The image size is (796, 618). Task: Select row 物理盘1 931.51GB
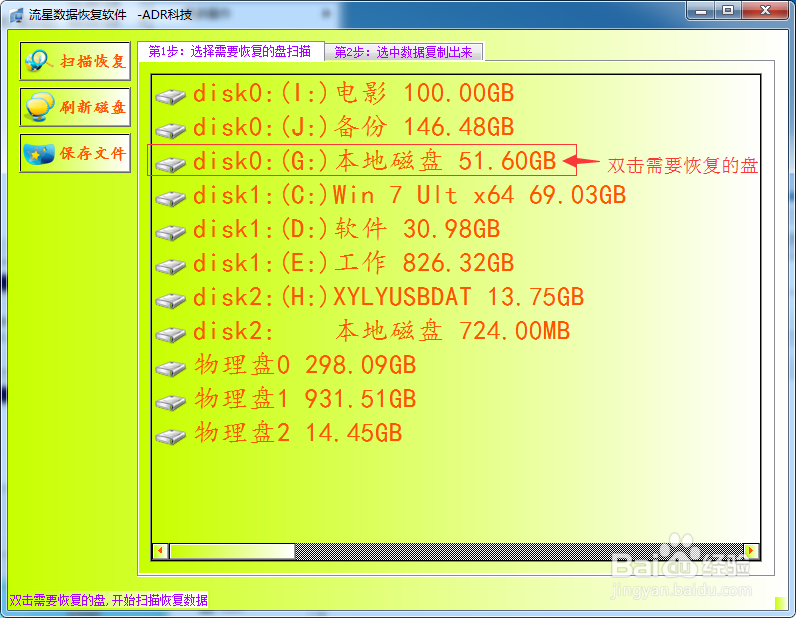(x=286, y=400)
